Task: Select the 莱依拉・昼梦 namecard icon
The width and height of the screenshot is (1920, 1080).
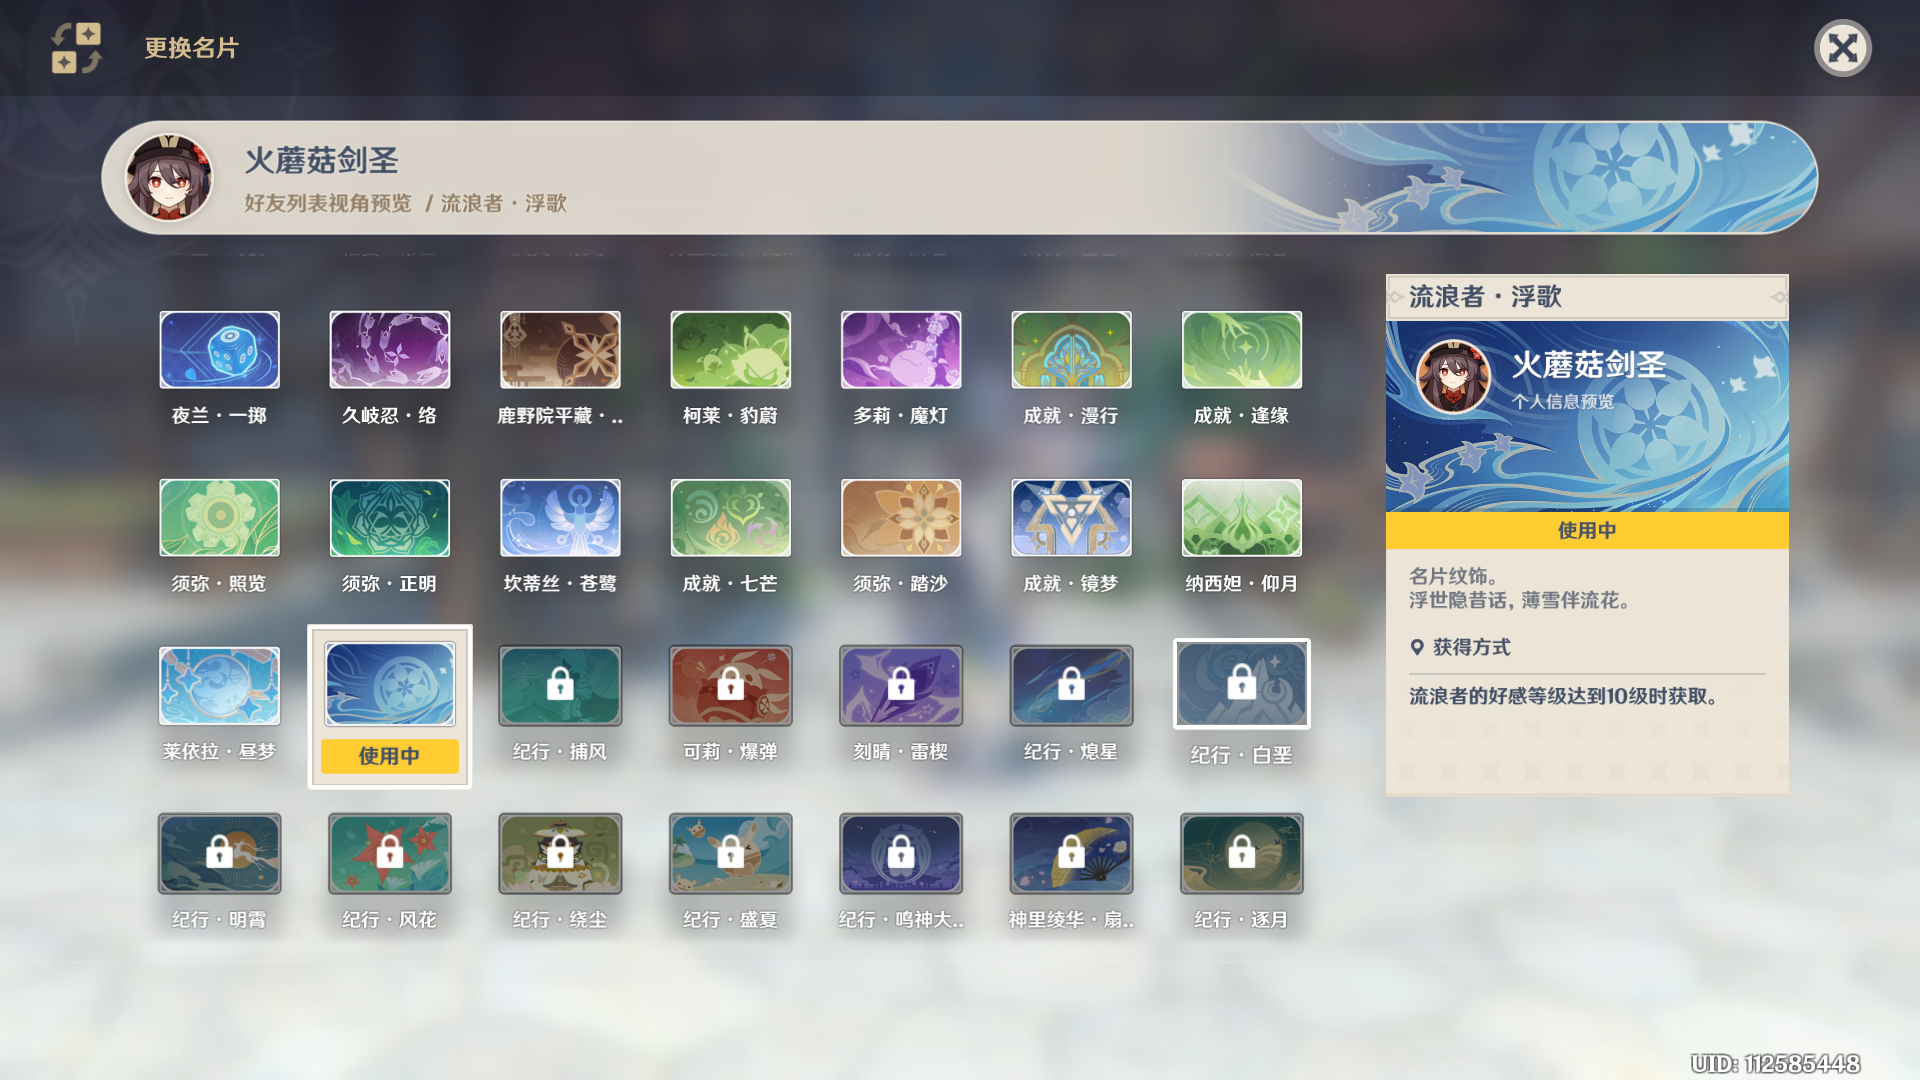Action: tap(219, 686)
